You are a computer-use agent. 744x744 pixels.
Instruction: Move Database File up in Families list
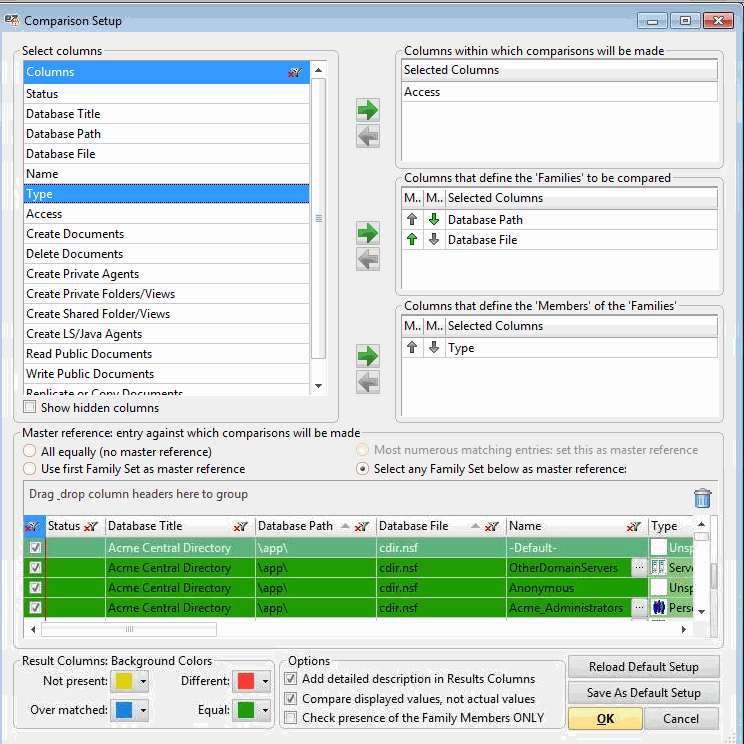[x=412, y=240]
